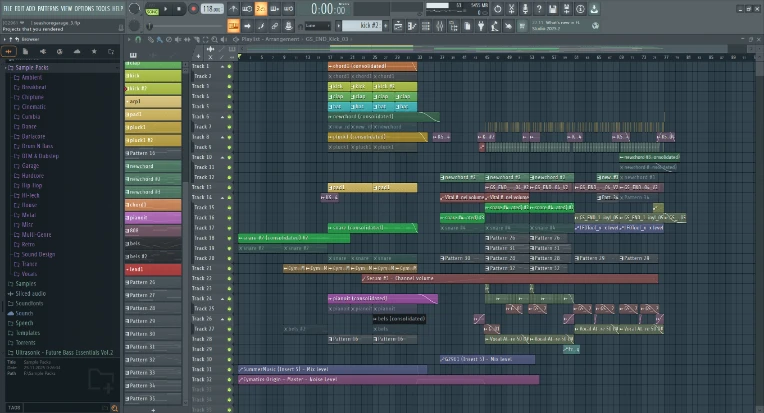Mute Track 10 using its green LED
This screenshot has width=764, height=413.
click(x=229, y=158)
